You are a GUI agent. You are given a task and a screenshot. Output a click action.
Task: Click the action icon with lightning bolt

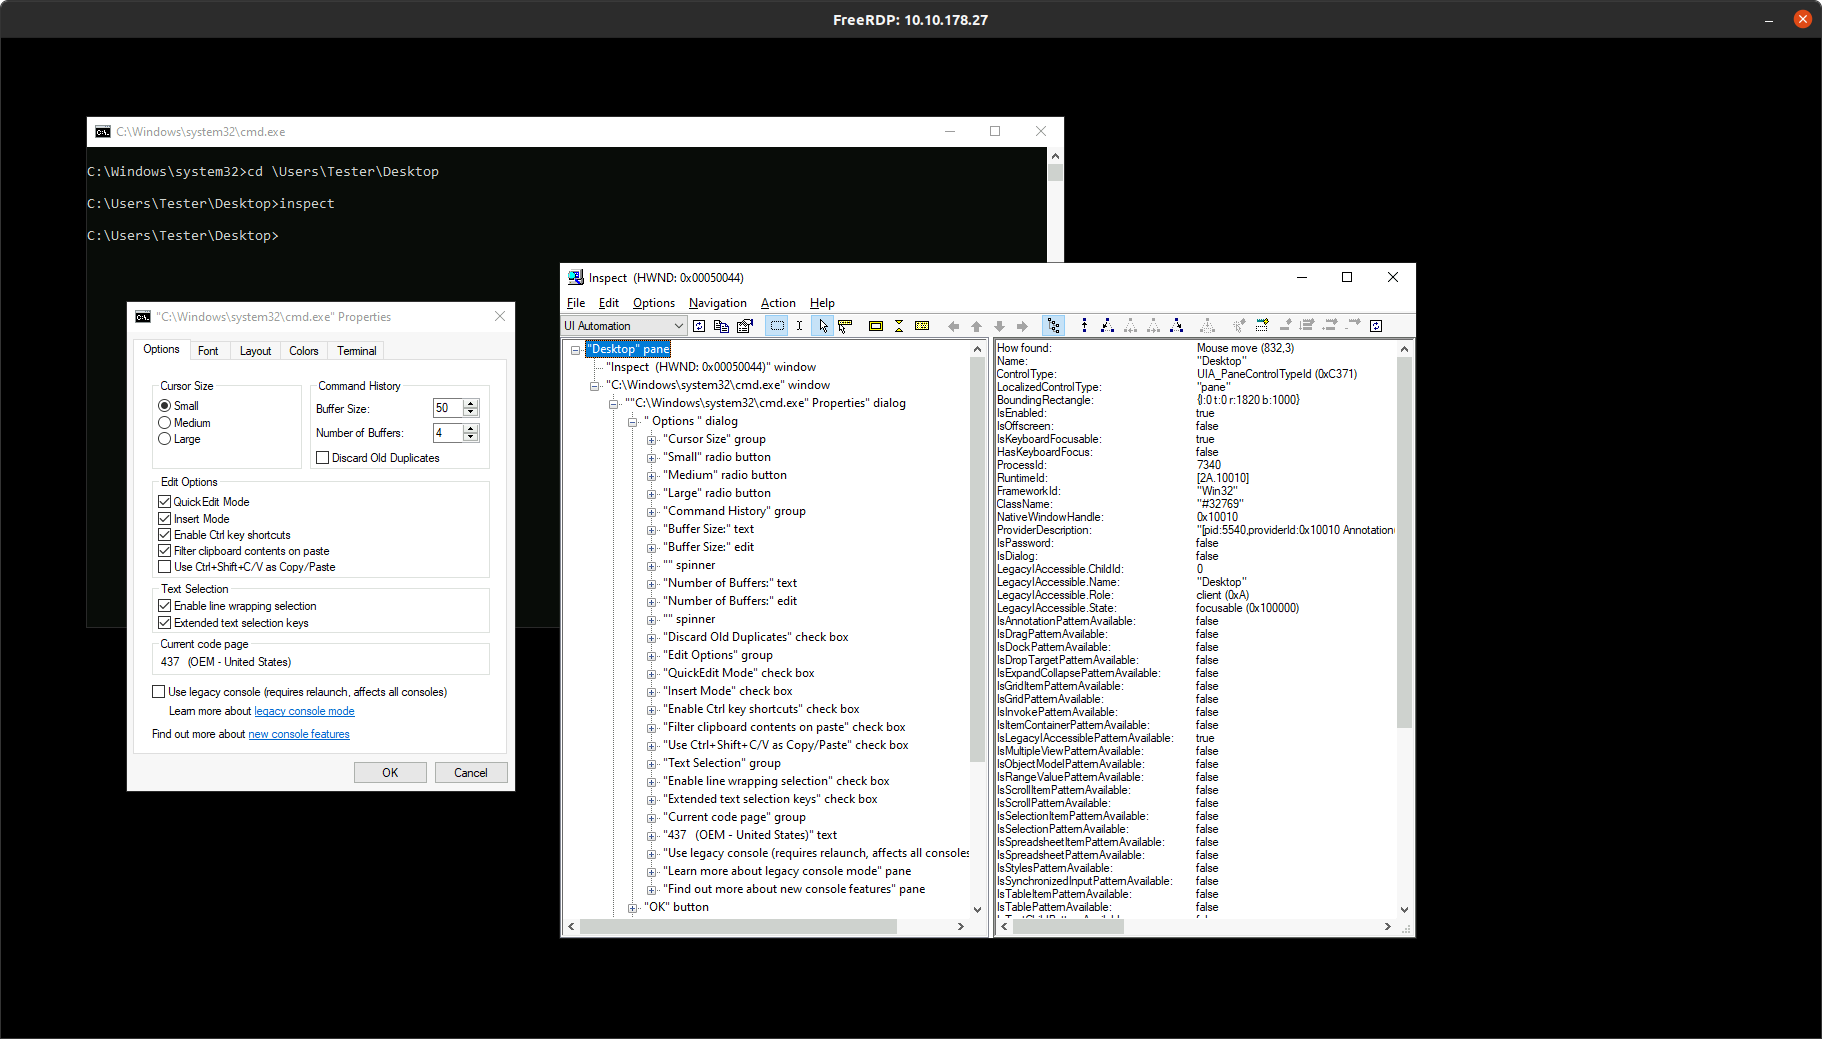pos(1262,325)
